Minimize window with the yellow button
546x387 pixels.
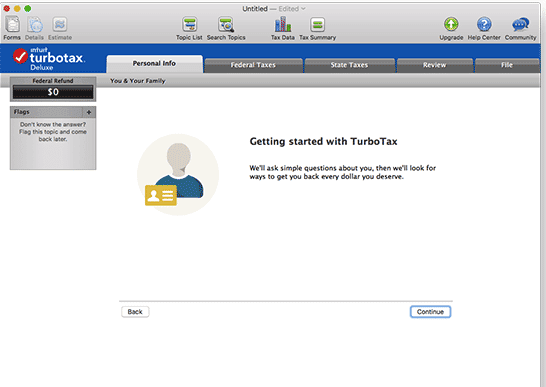coord(17,8)
